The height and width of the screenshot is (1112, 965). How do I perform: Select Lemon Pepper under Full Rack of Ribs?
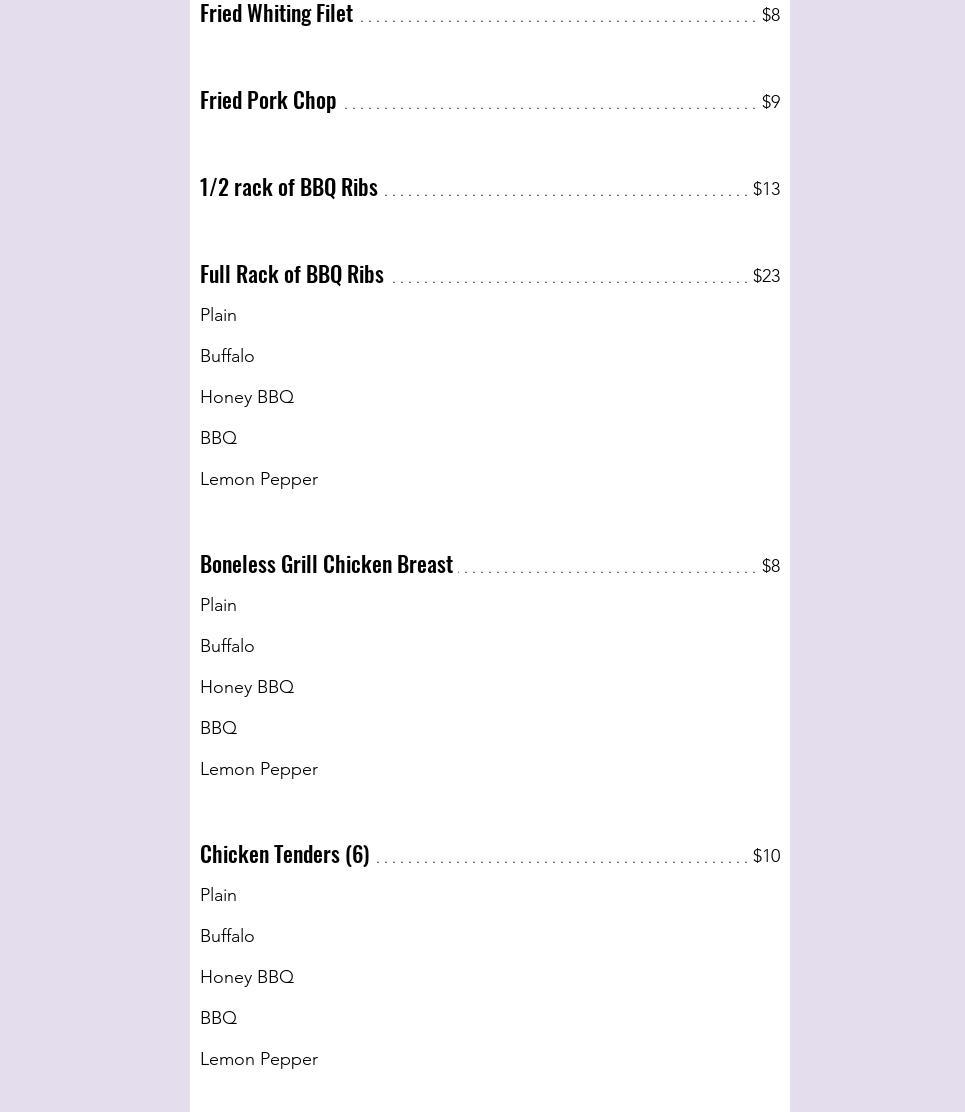[259, 480]
